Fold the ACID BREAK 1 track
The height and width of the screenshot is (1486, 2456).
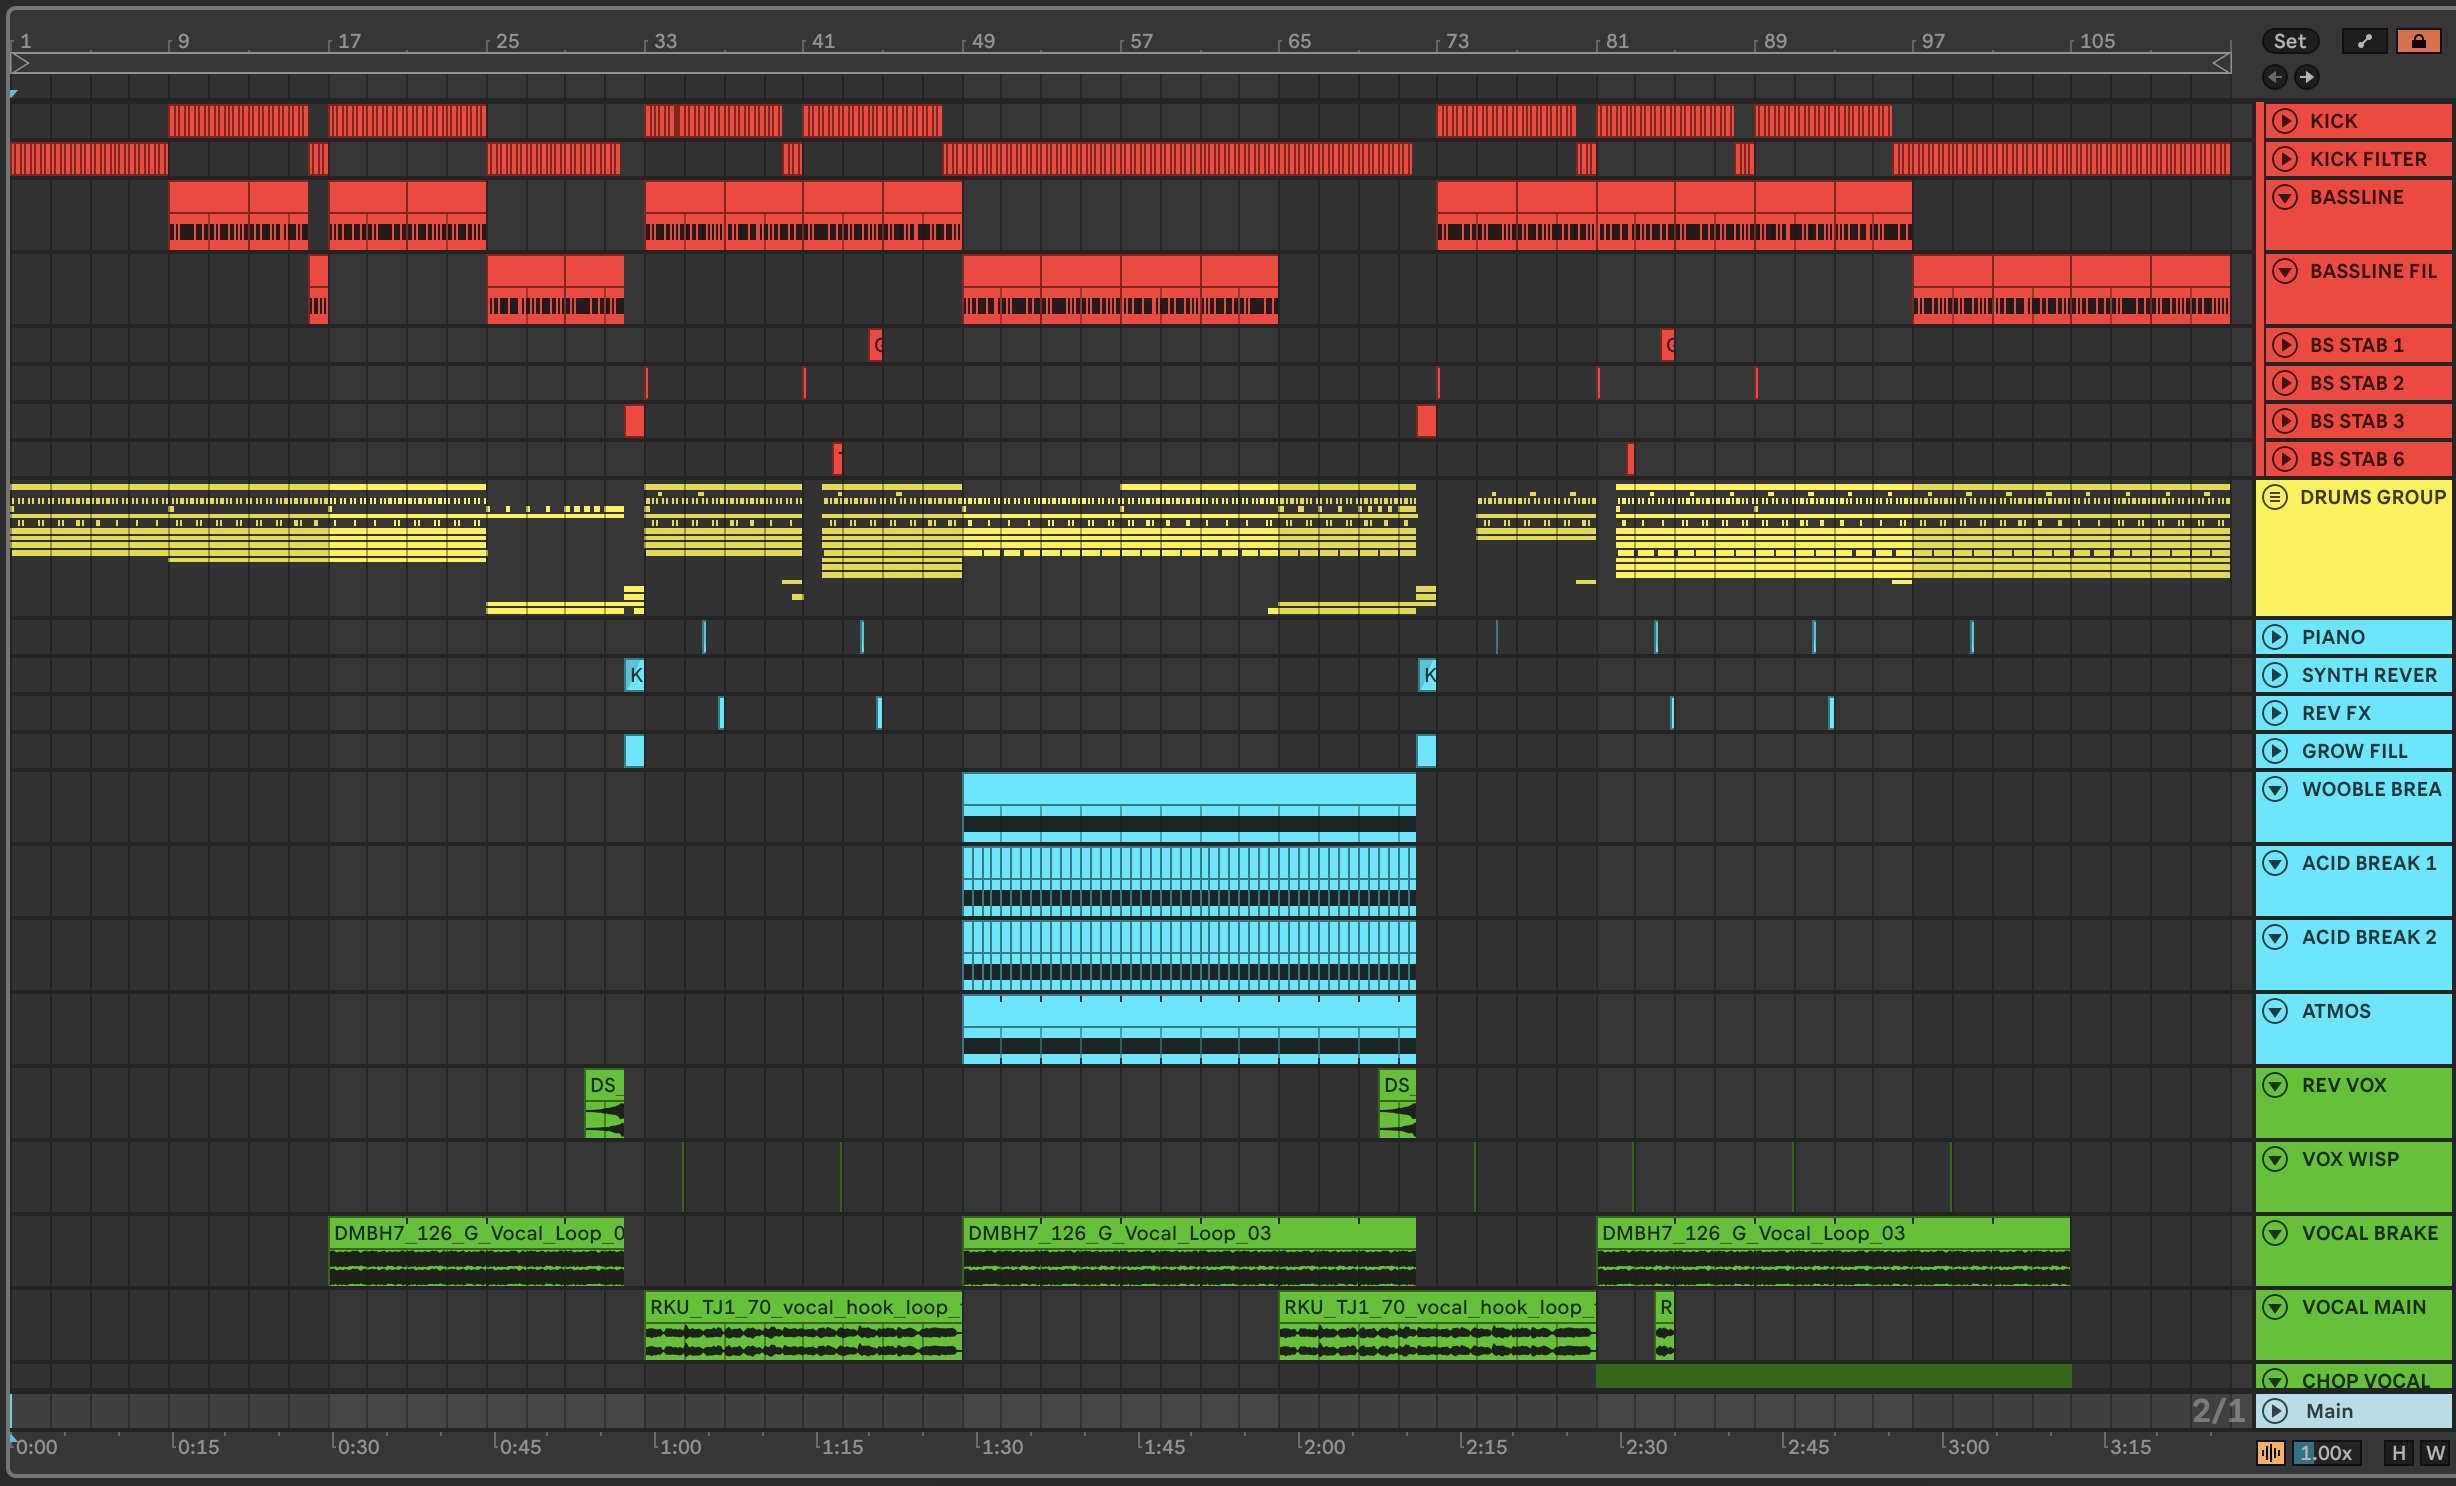click(x=2275, y=863)
